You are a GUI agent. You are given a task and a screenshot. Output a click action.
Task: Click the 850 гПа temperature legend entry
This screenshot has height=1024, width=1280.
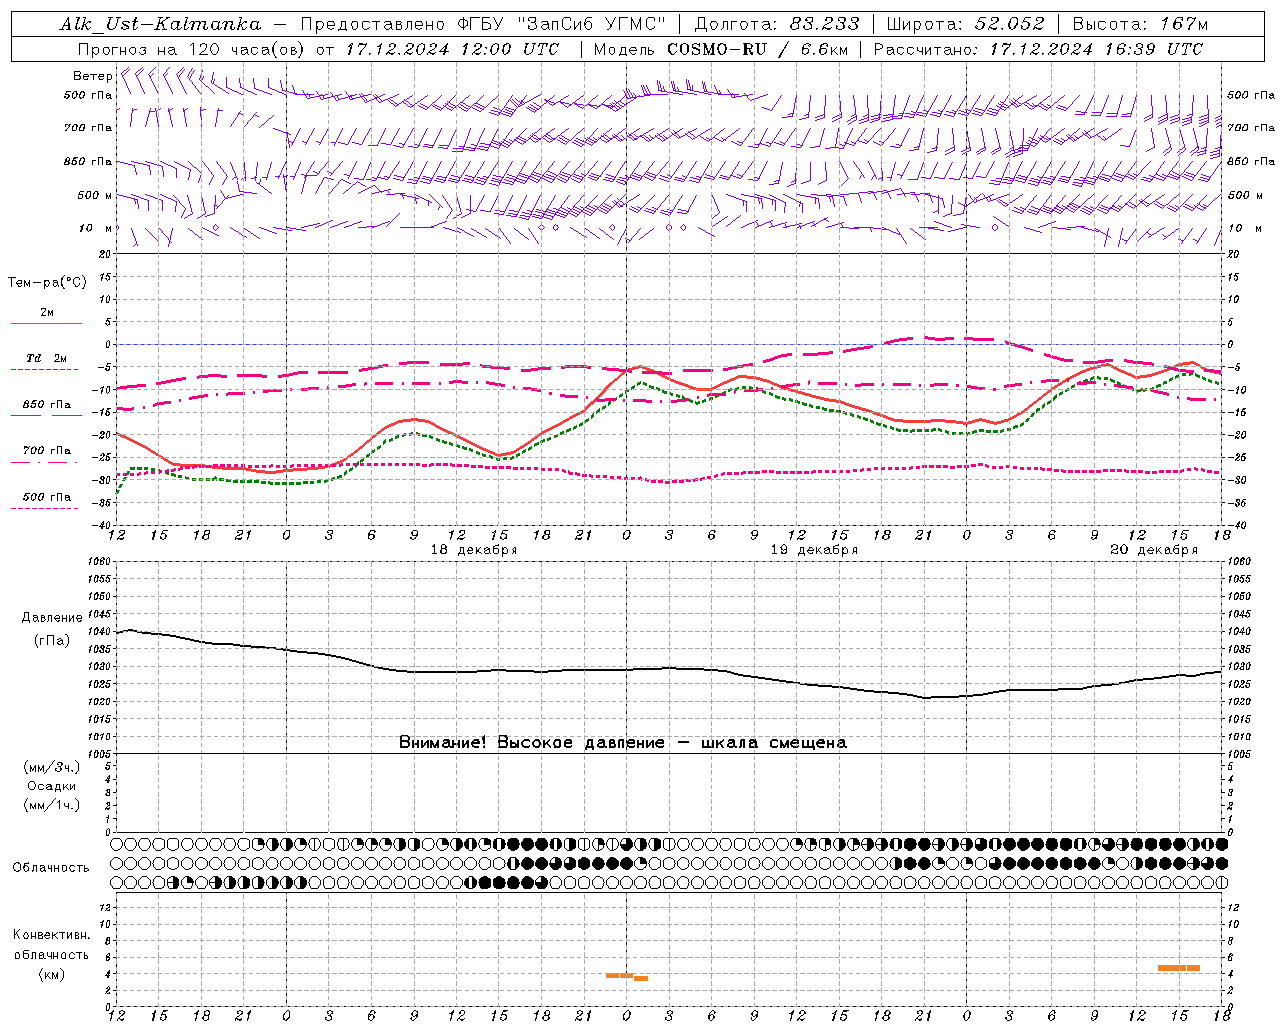pyautogui.click(x=47, y=405)
